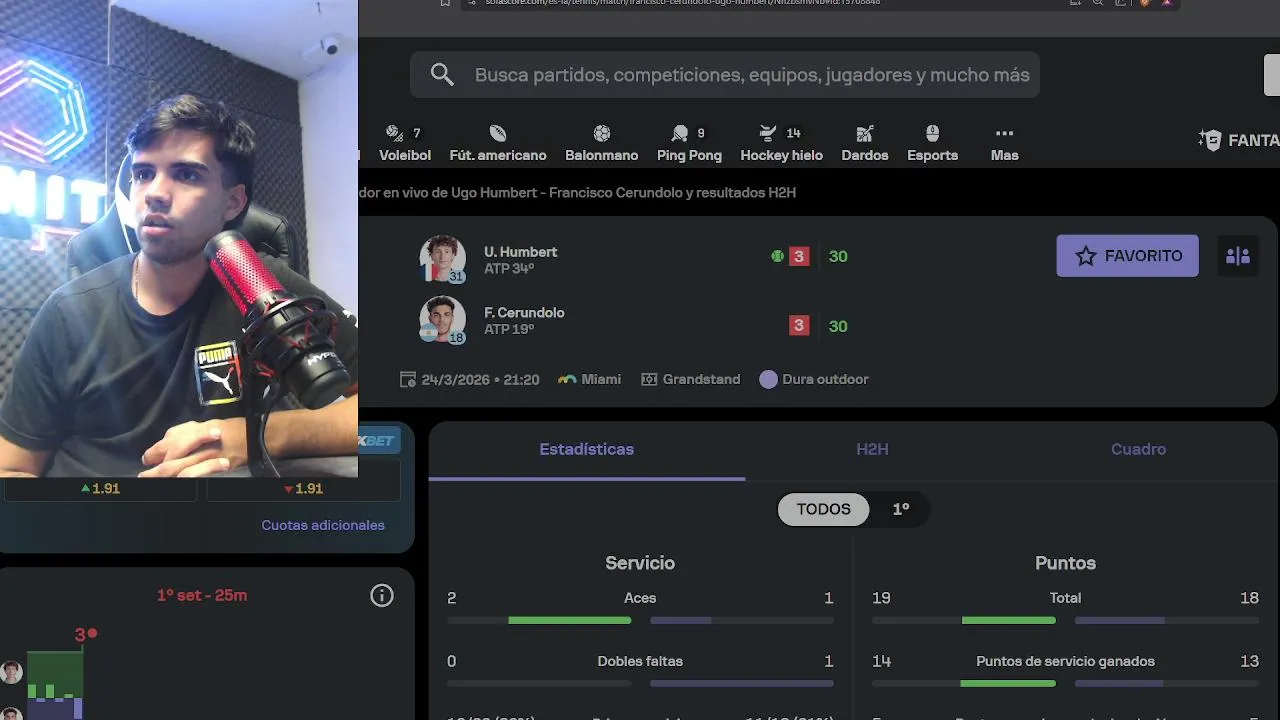The height and width of the screenshot is (720, 1280).
Task: Click Humbert's red set score 3
Action: pos(798,256)
